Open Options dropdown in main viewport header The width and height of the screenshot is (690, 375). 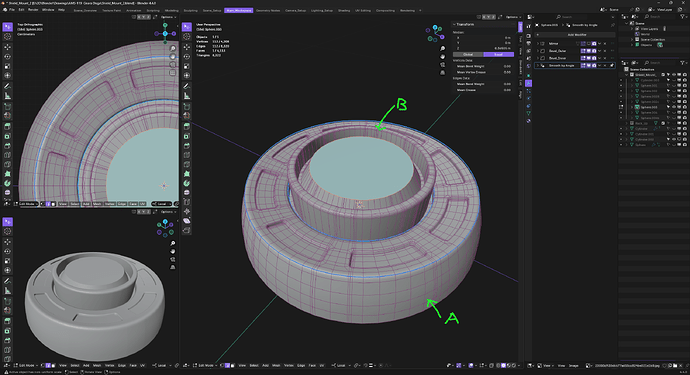(513, 17)
